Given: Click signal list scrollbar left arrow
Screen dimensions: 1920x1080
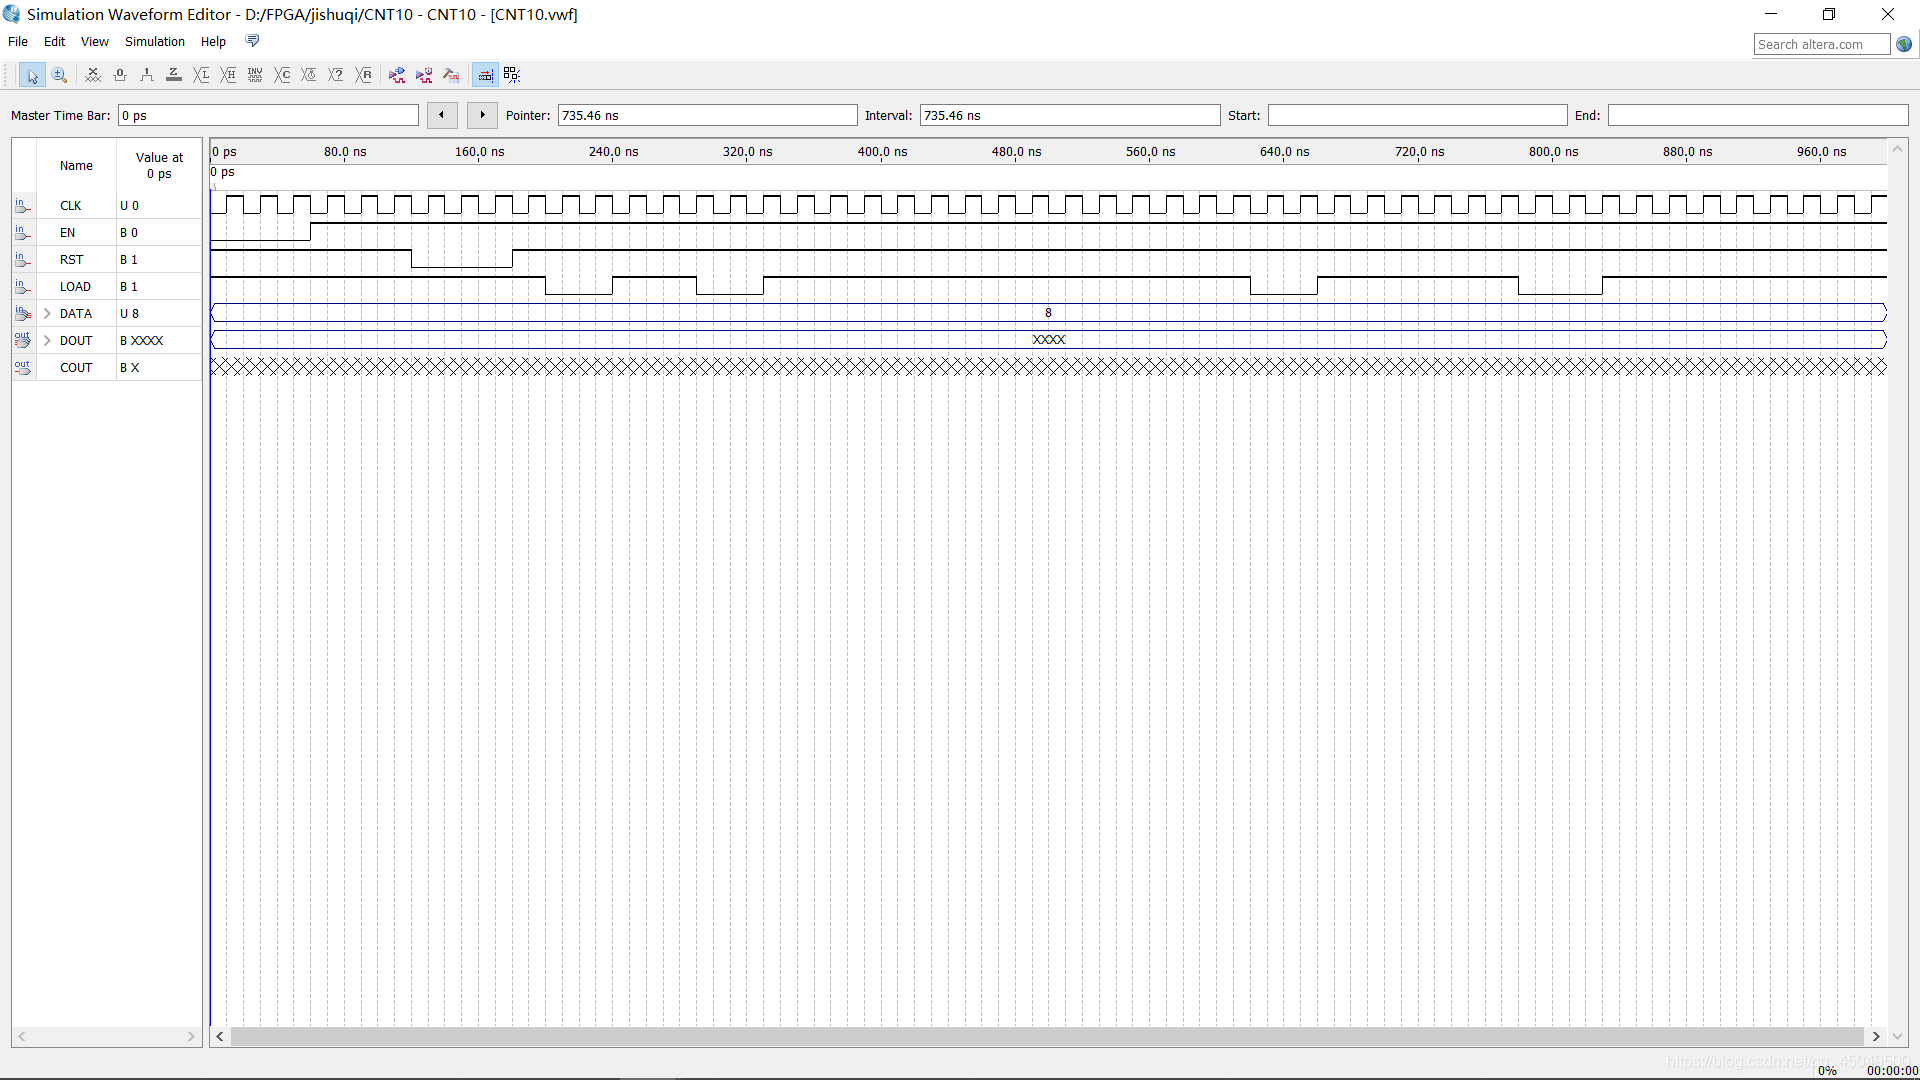Looking at the screenshot, I should (22, 1037).
